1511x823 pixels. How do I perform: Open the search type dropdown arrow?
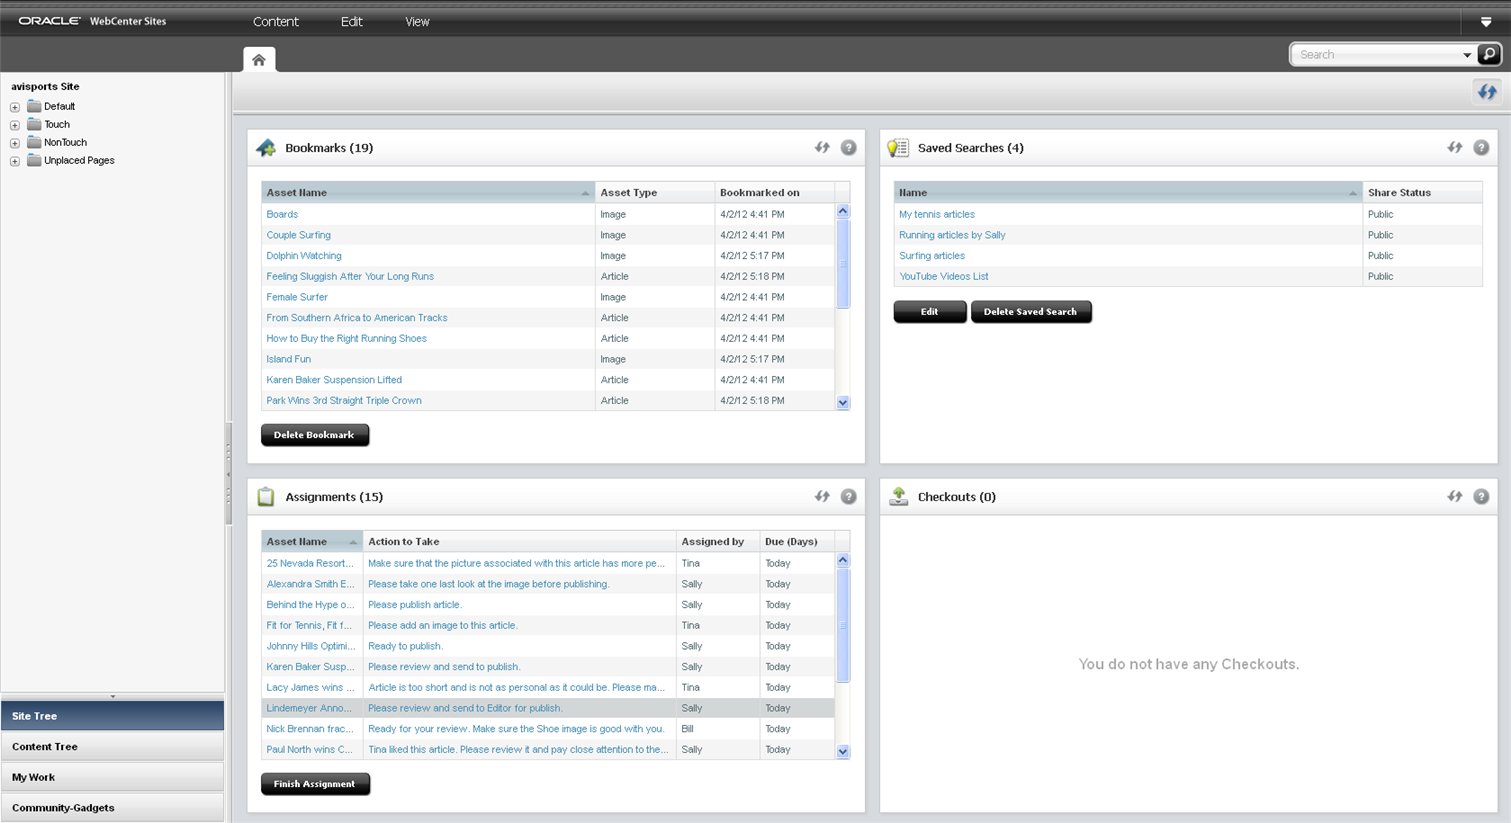coord(1467,55)
